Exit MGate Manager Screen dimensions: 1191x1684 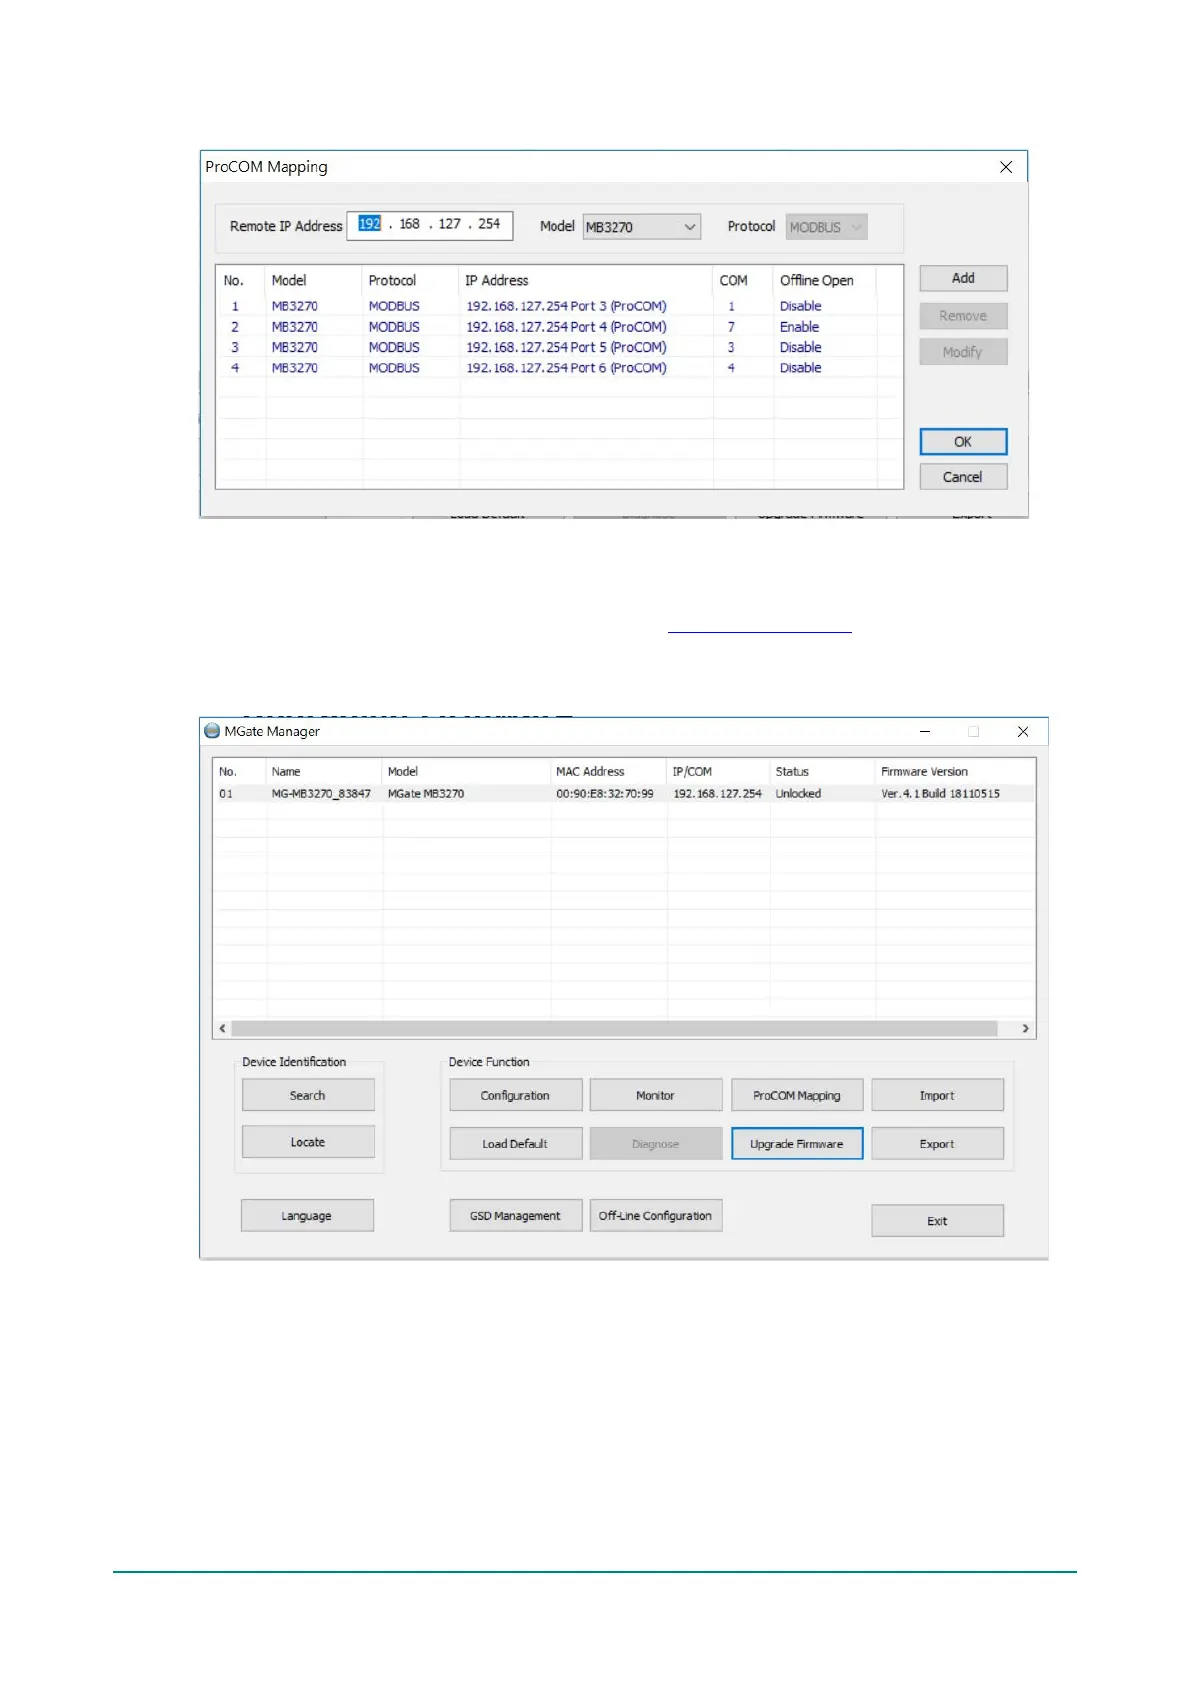(937, 1221)
